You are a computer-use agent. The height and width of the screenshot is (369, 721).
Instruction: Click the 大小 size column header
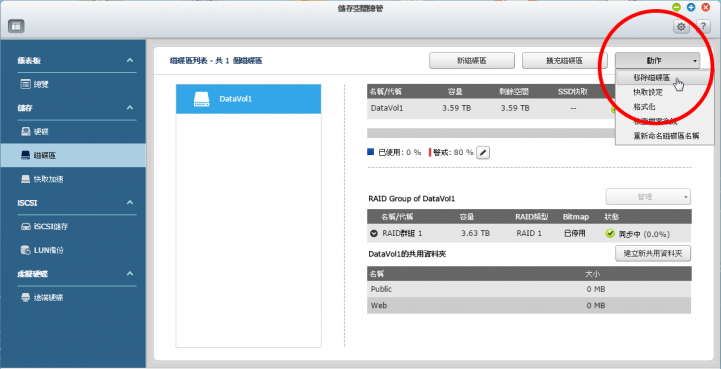[592, 274]
